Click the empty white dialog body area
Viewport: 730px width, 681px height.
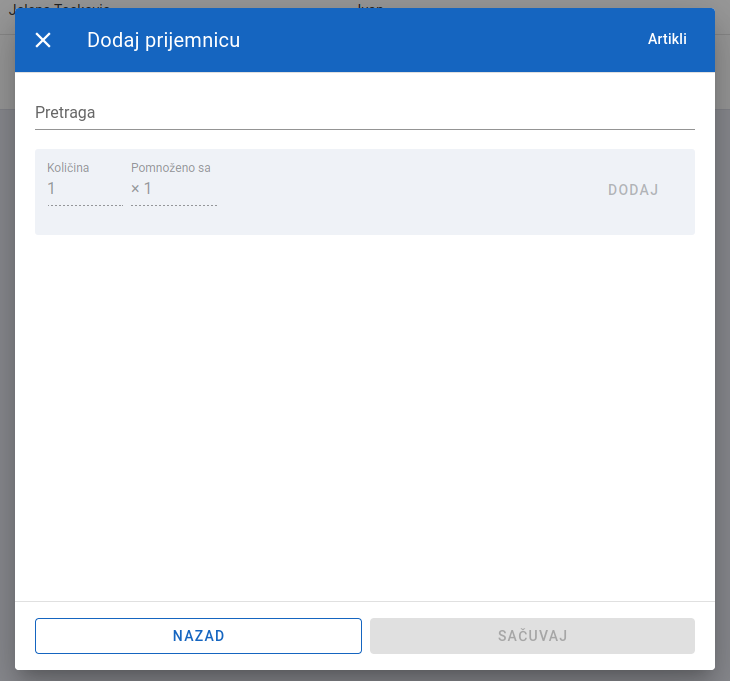[x=365, y=414]
